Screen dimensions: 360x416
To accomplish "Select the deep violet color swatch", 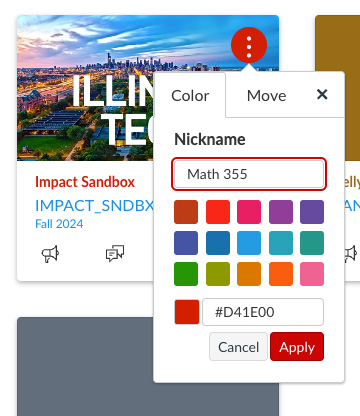I will click(312, 212).
